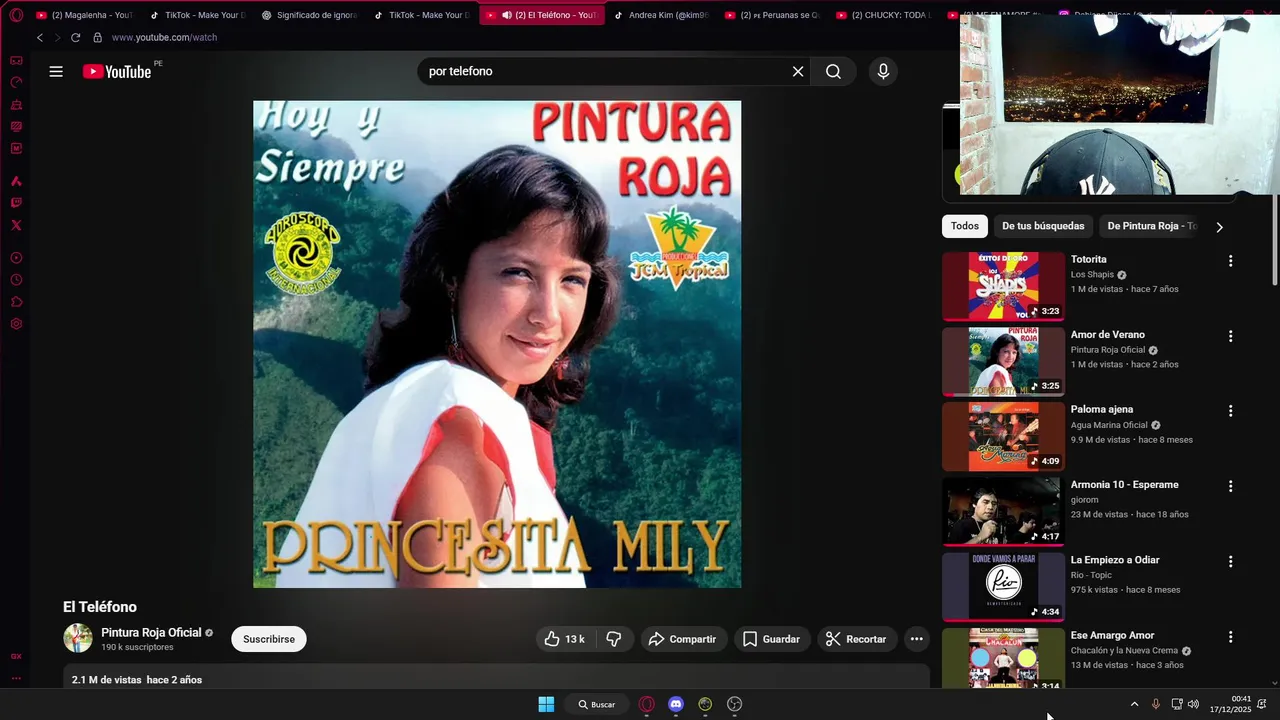Save video with Guardar button
The width and height of the screenshot is (1280, 720).
[772, 639]
